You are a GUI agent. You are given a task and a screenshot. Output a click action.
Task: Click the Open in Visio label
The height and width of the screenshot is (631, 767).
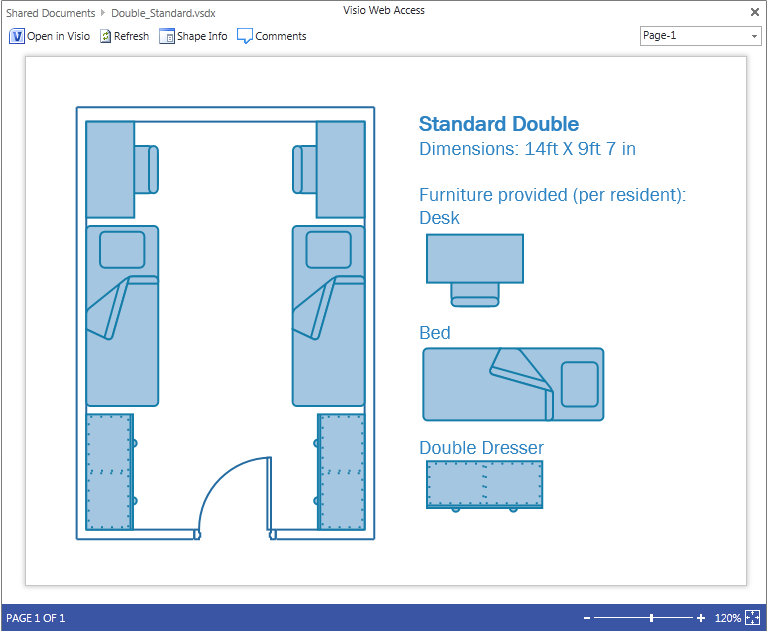click(58, 36)
